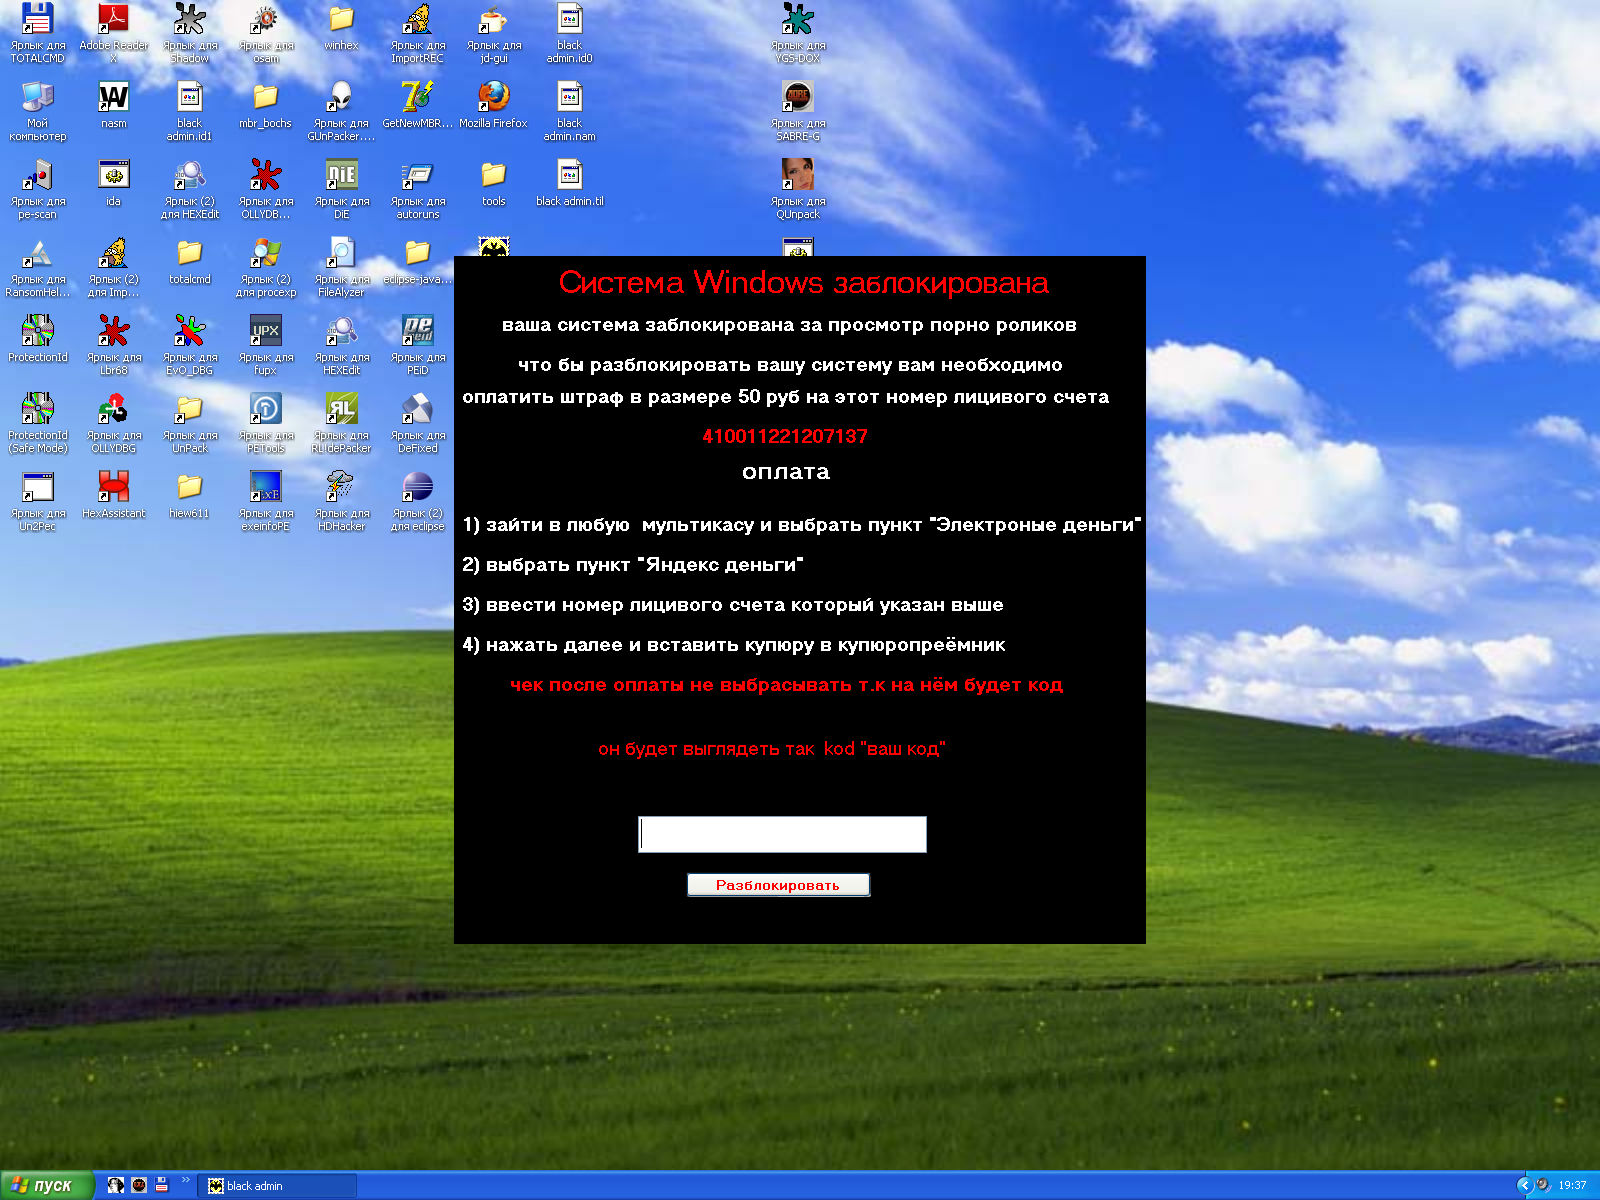
Task: Click the Разблокировать unlock button
Action: tap(778, 885)
